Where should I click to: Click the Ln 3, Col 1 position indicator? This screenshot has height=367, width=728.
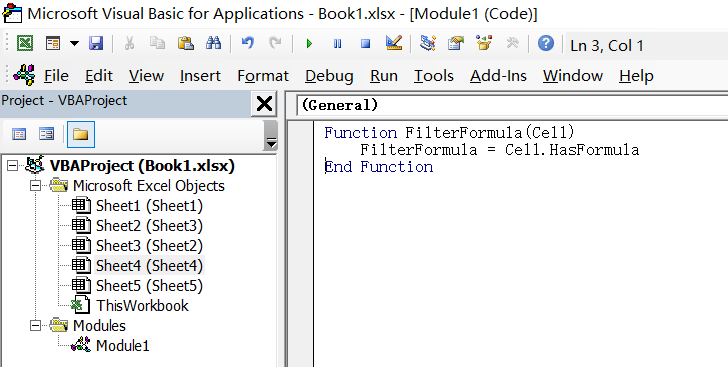[607, 46]
